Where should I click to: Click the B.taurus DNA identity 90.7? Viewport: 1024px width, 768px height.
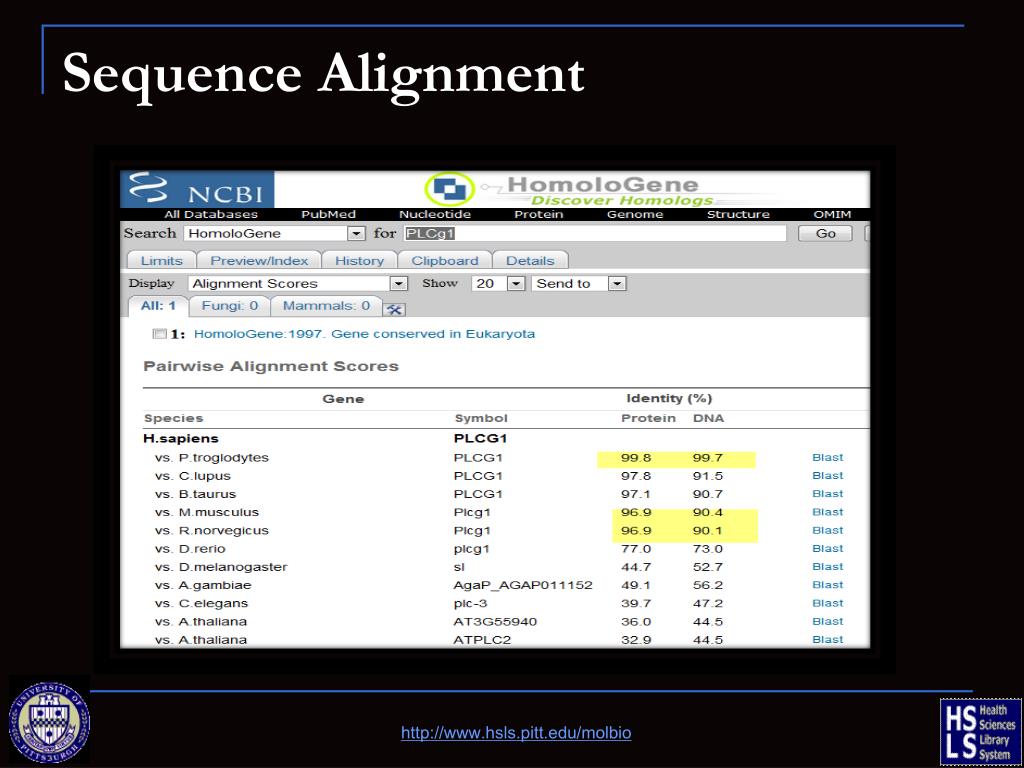click(x=707, y=494)
